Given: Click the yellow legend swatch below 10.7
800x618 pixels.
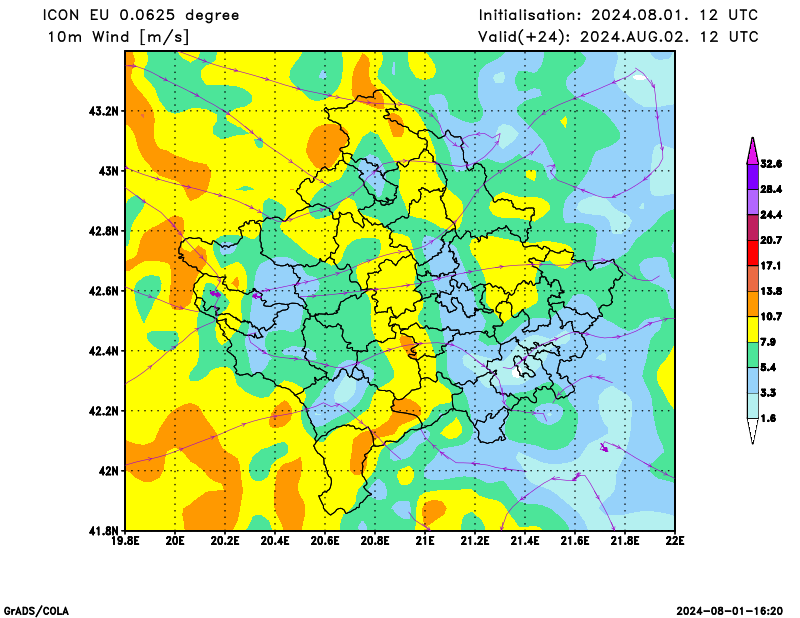Looking at the screenshot, I should pos(753,330).
